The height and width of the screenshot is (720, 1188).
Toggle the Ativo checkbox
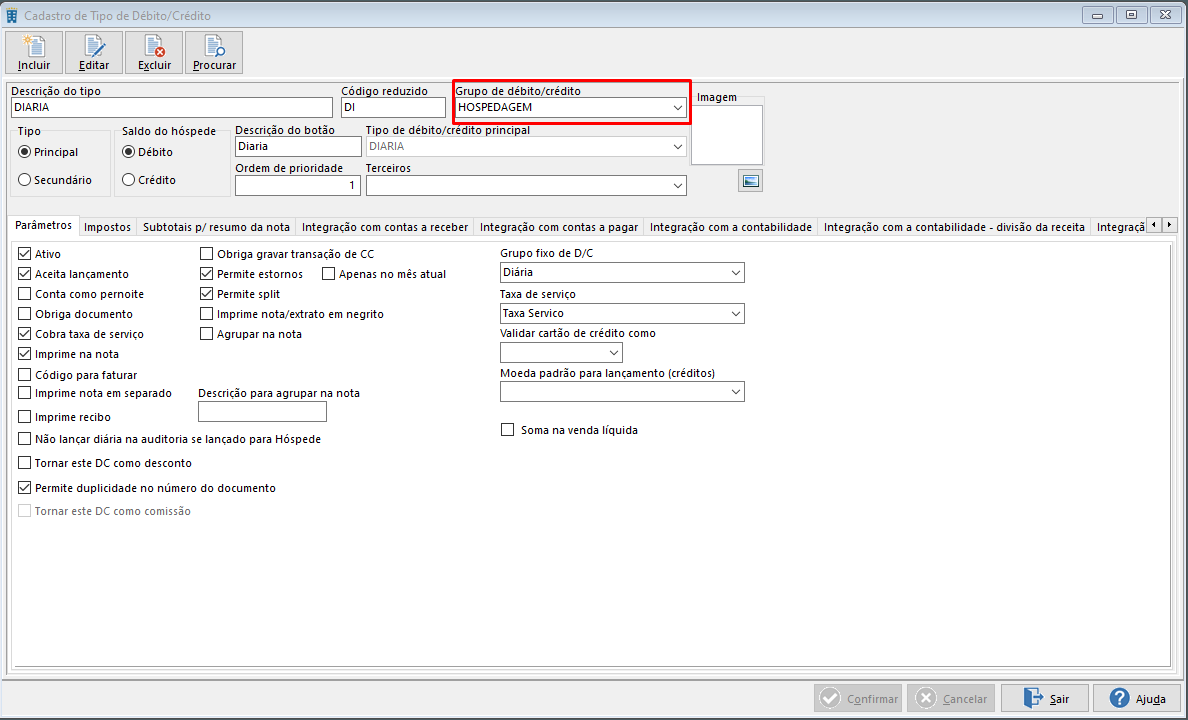point(25,254)
